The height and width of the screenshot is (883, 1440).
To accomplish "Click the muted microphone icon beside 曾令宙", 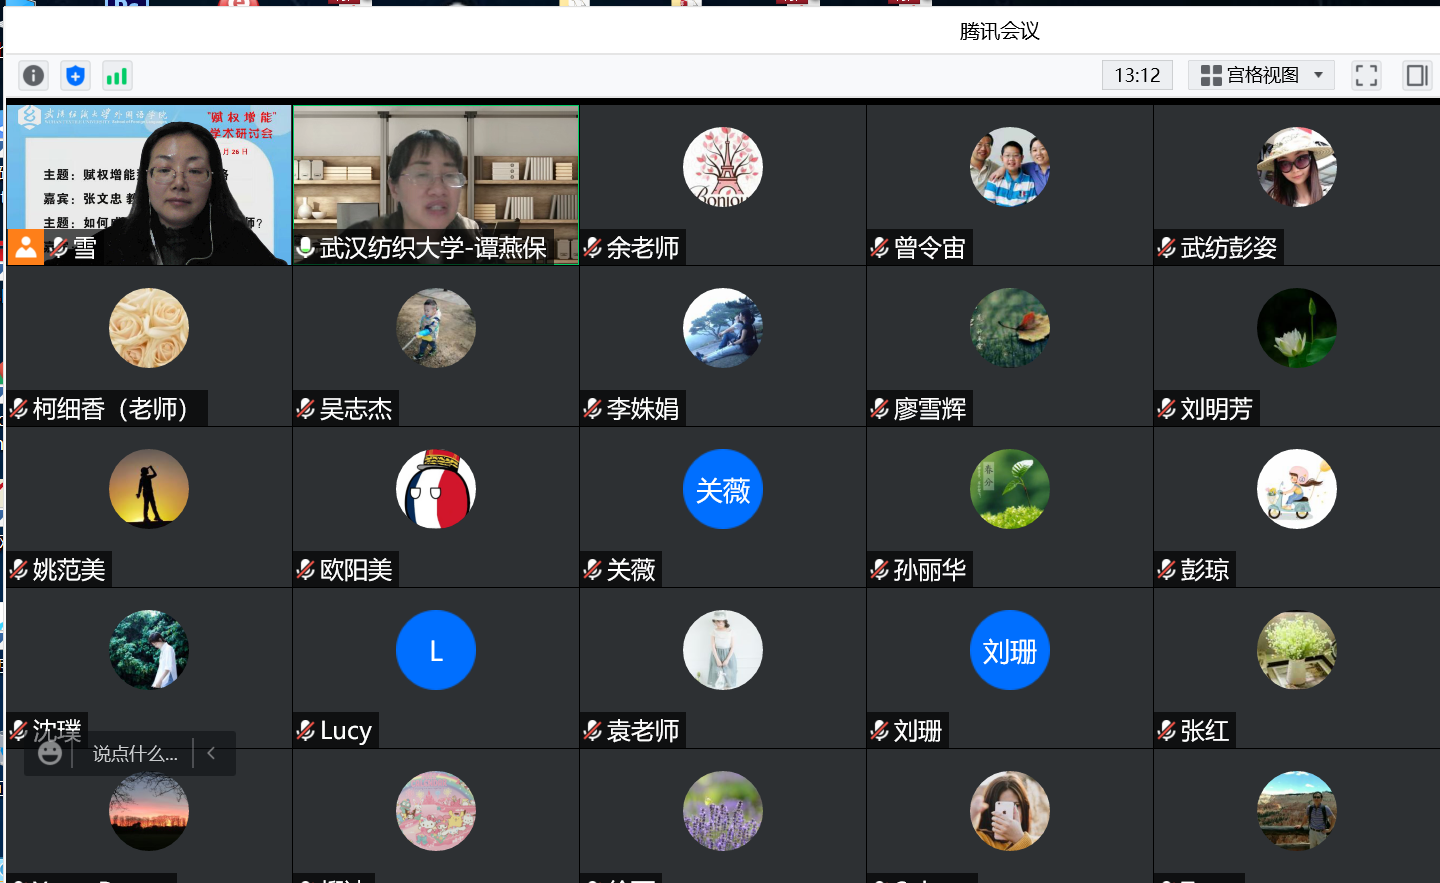I will click(x=880, y=248).
